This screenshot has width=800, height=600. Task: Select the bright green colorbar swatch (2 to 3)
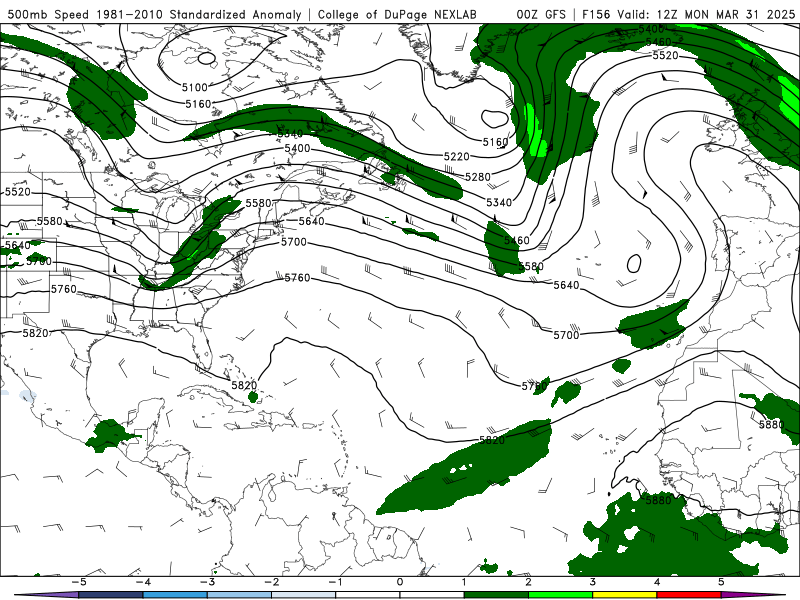point(561,595)
